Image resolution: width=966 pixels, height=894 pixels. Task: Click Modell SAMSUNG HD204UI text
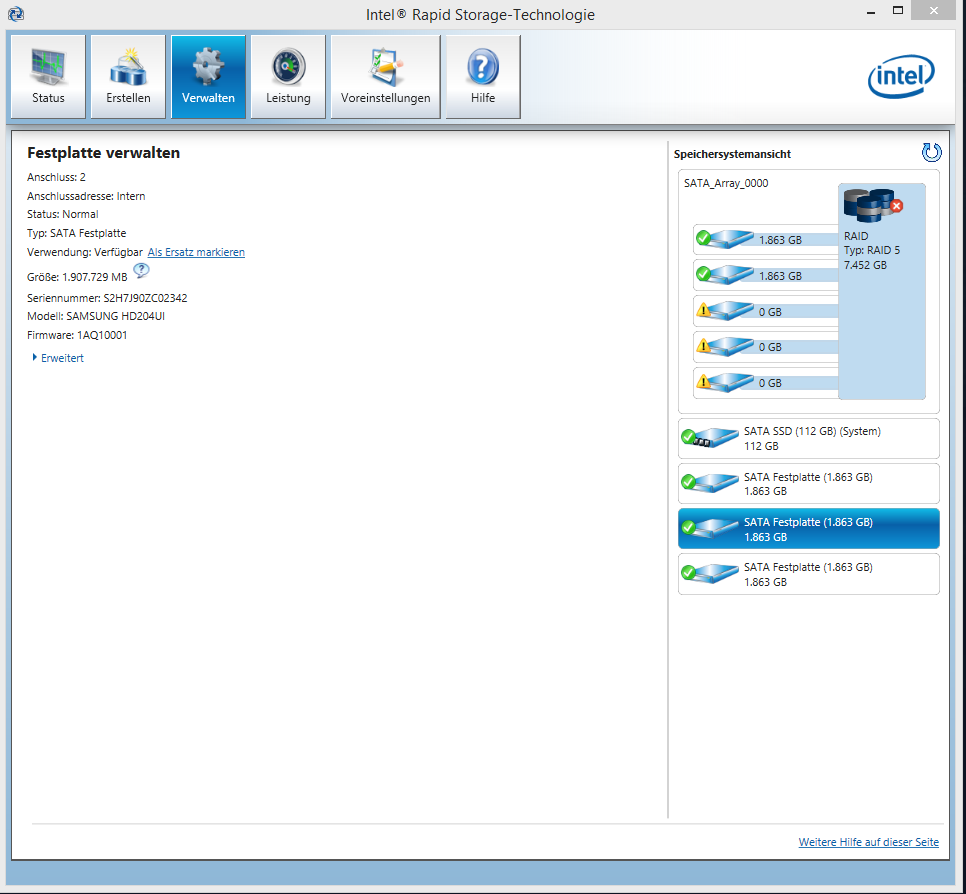(x=96, y=316)
